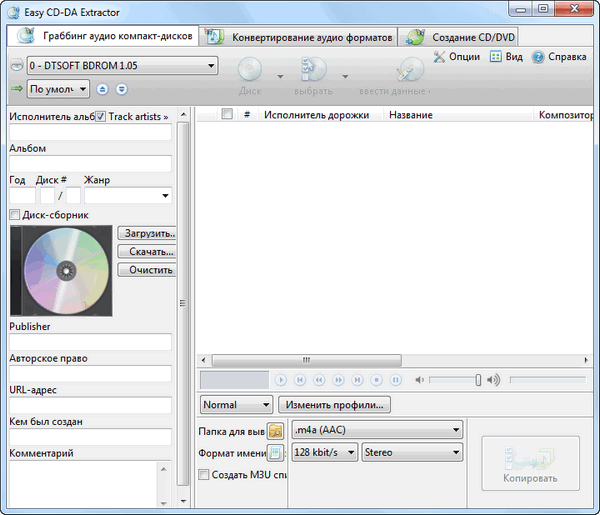Adjust the volume slider handle
The image size is (600, 515).
coord(478,380)
